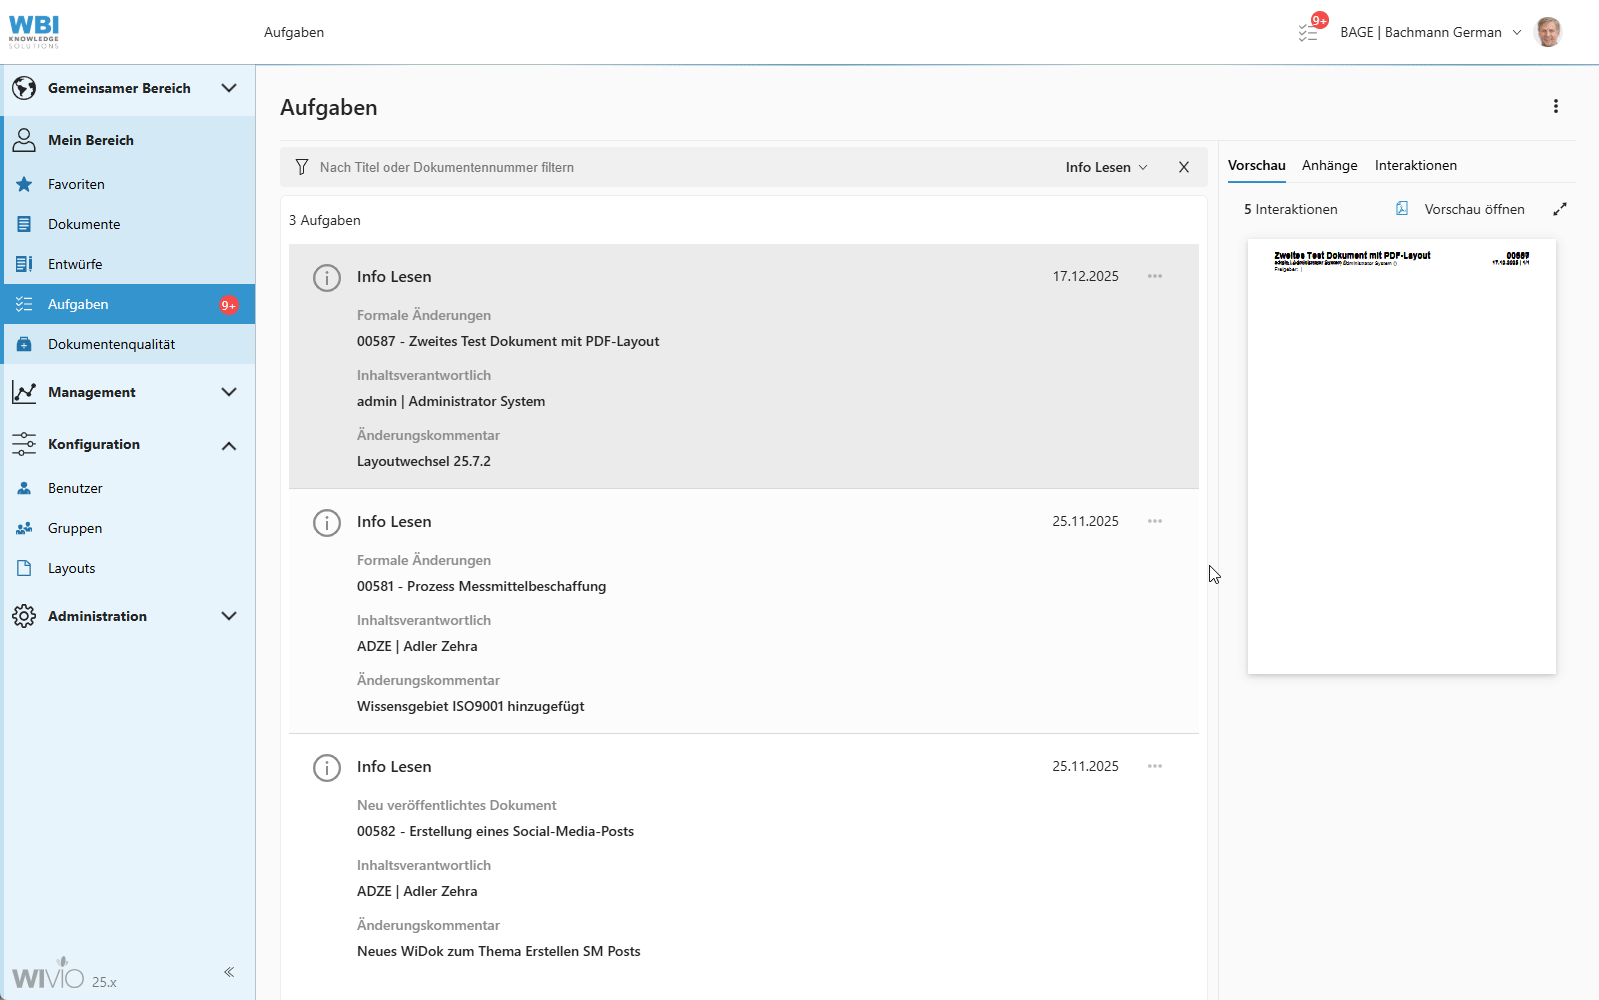
Task: Open the BAGE Bachmann German user menu
Action: (x=1429, y=32)
